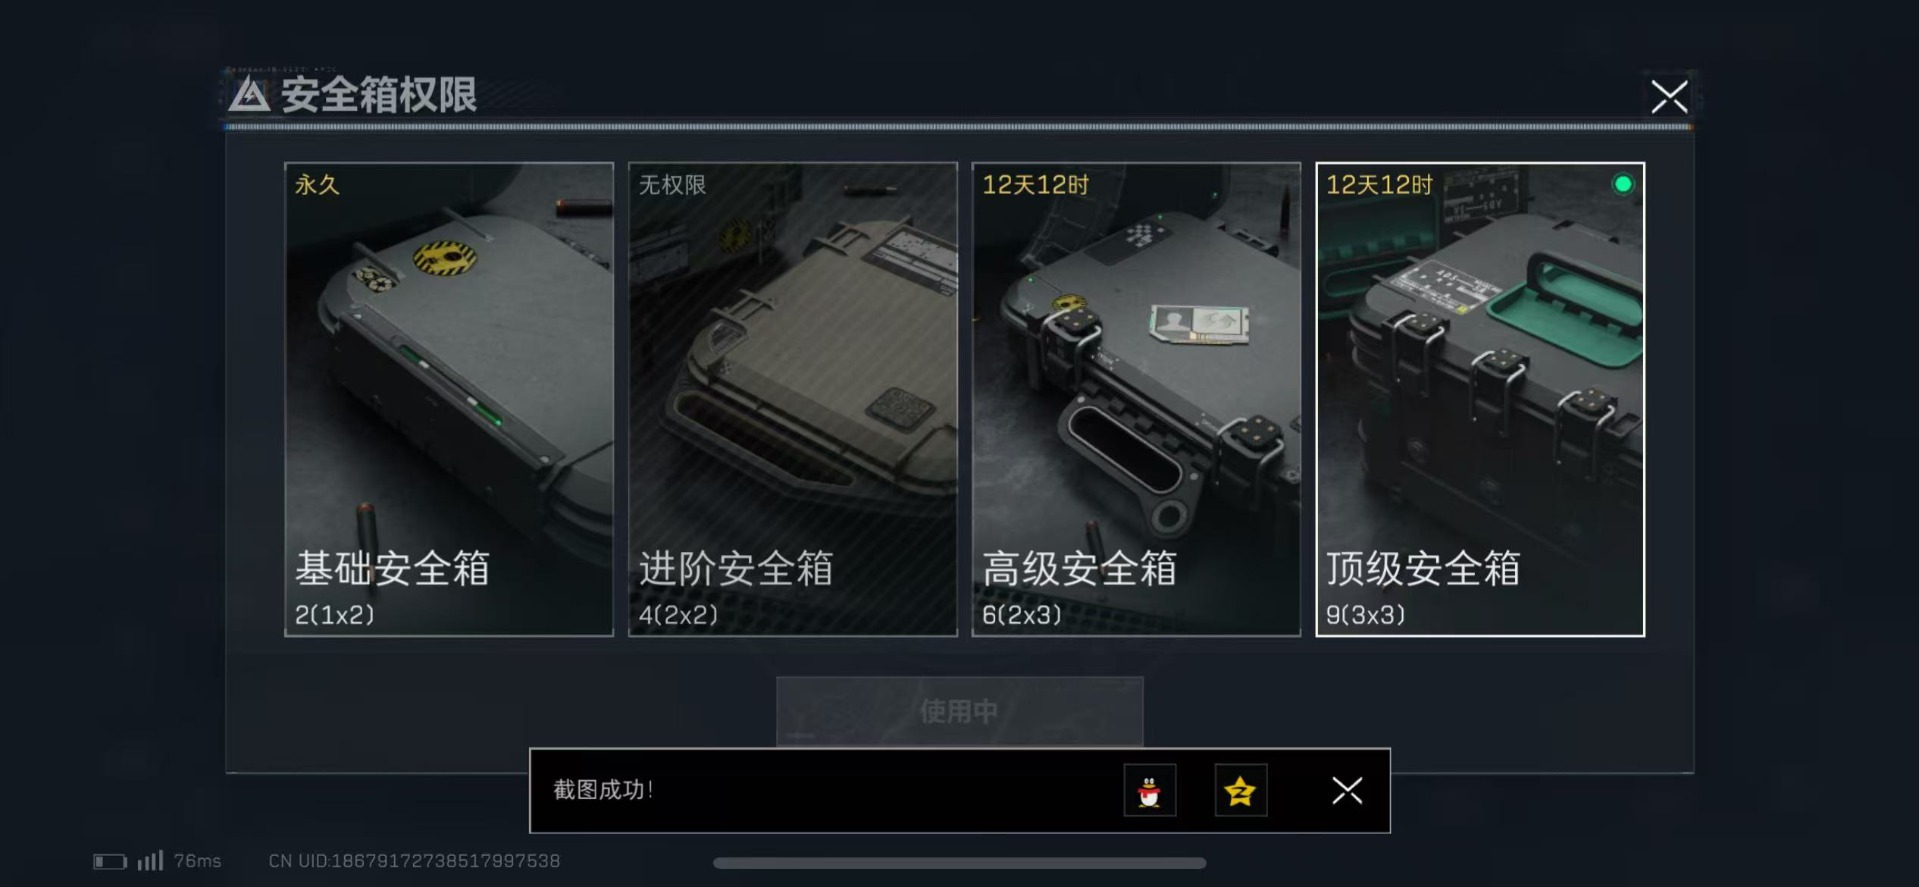The width and height of the screenshot is (1919, 887).
Task: Dismiss the 截图成功 notification bar
Action: 1347,790
